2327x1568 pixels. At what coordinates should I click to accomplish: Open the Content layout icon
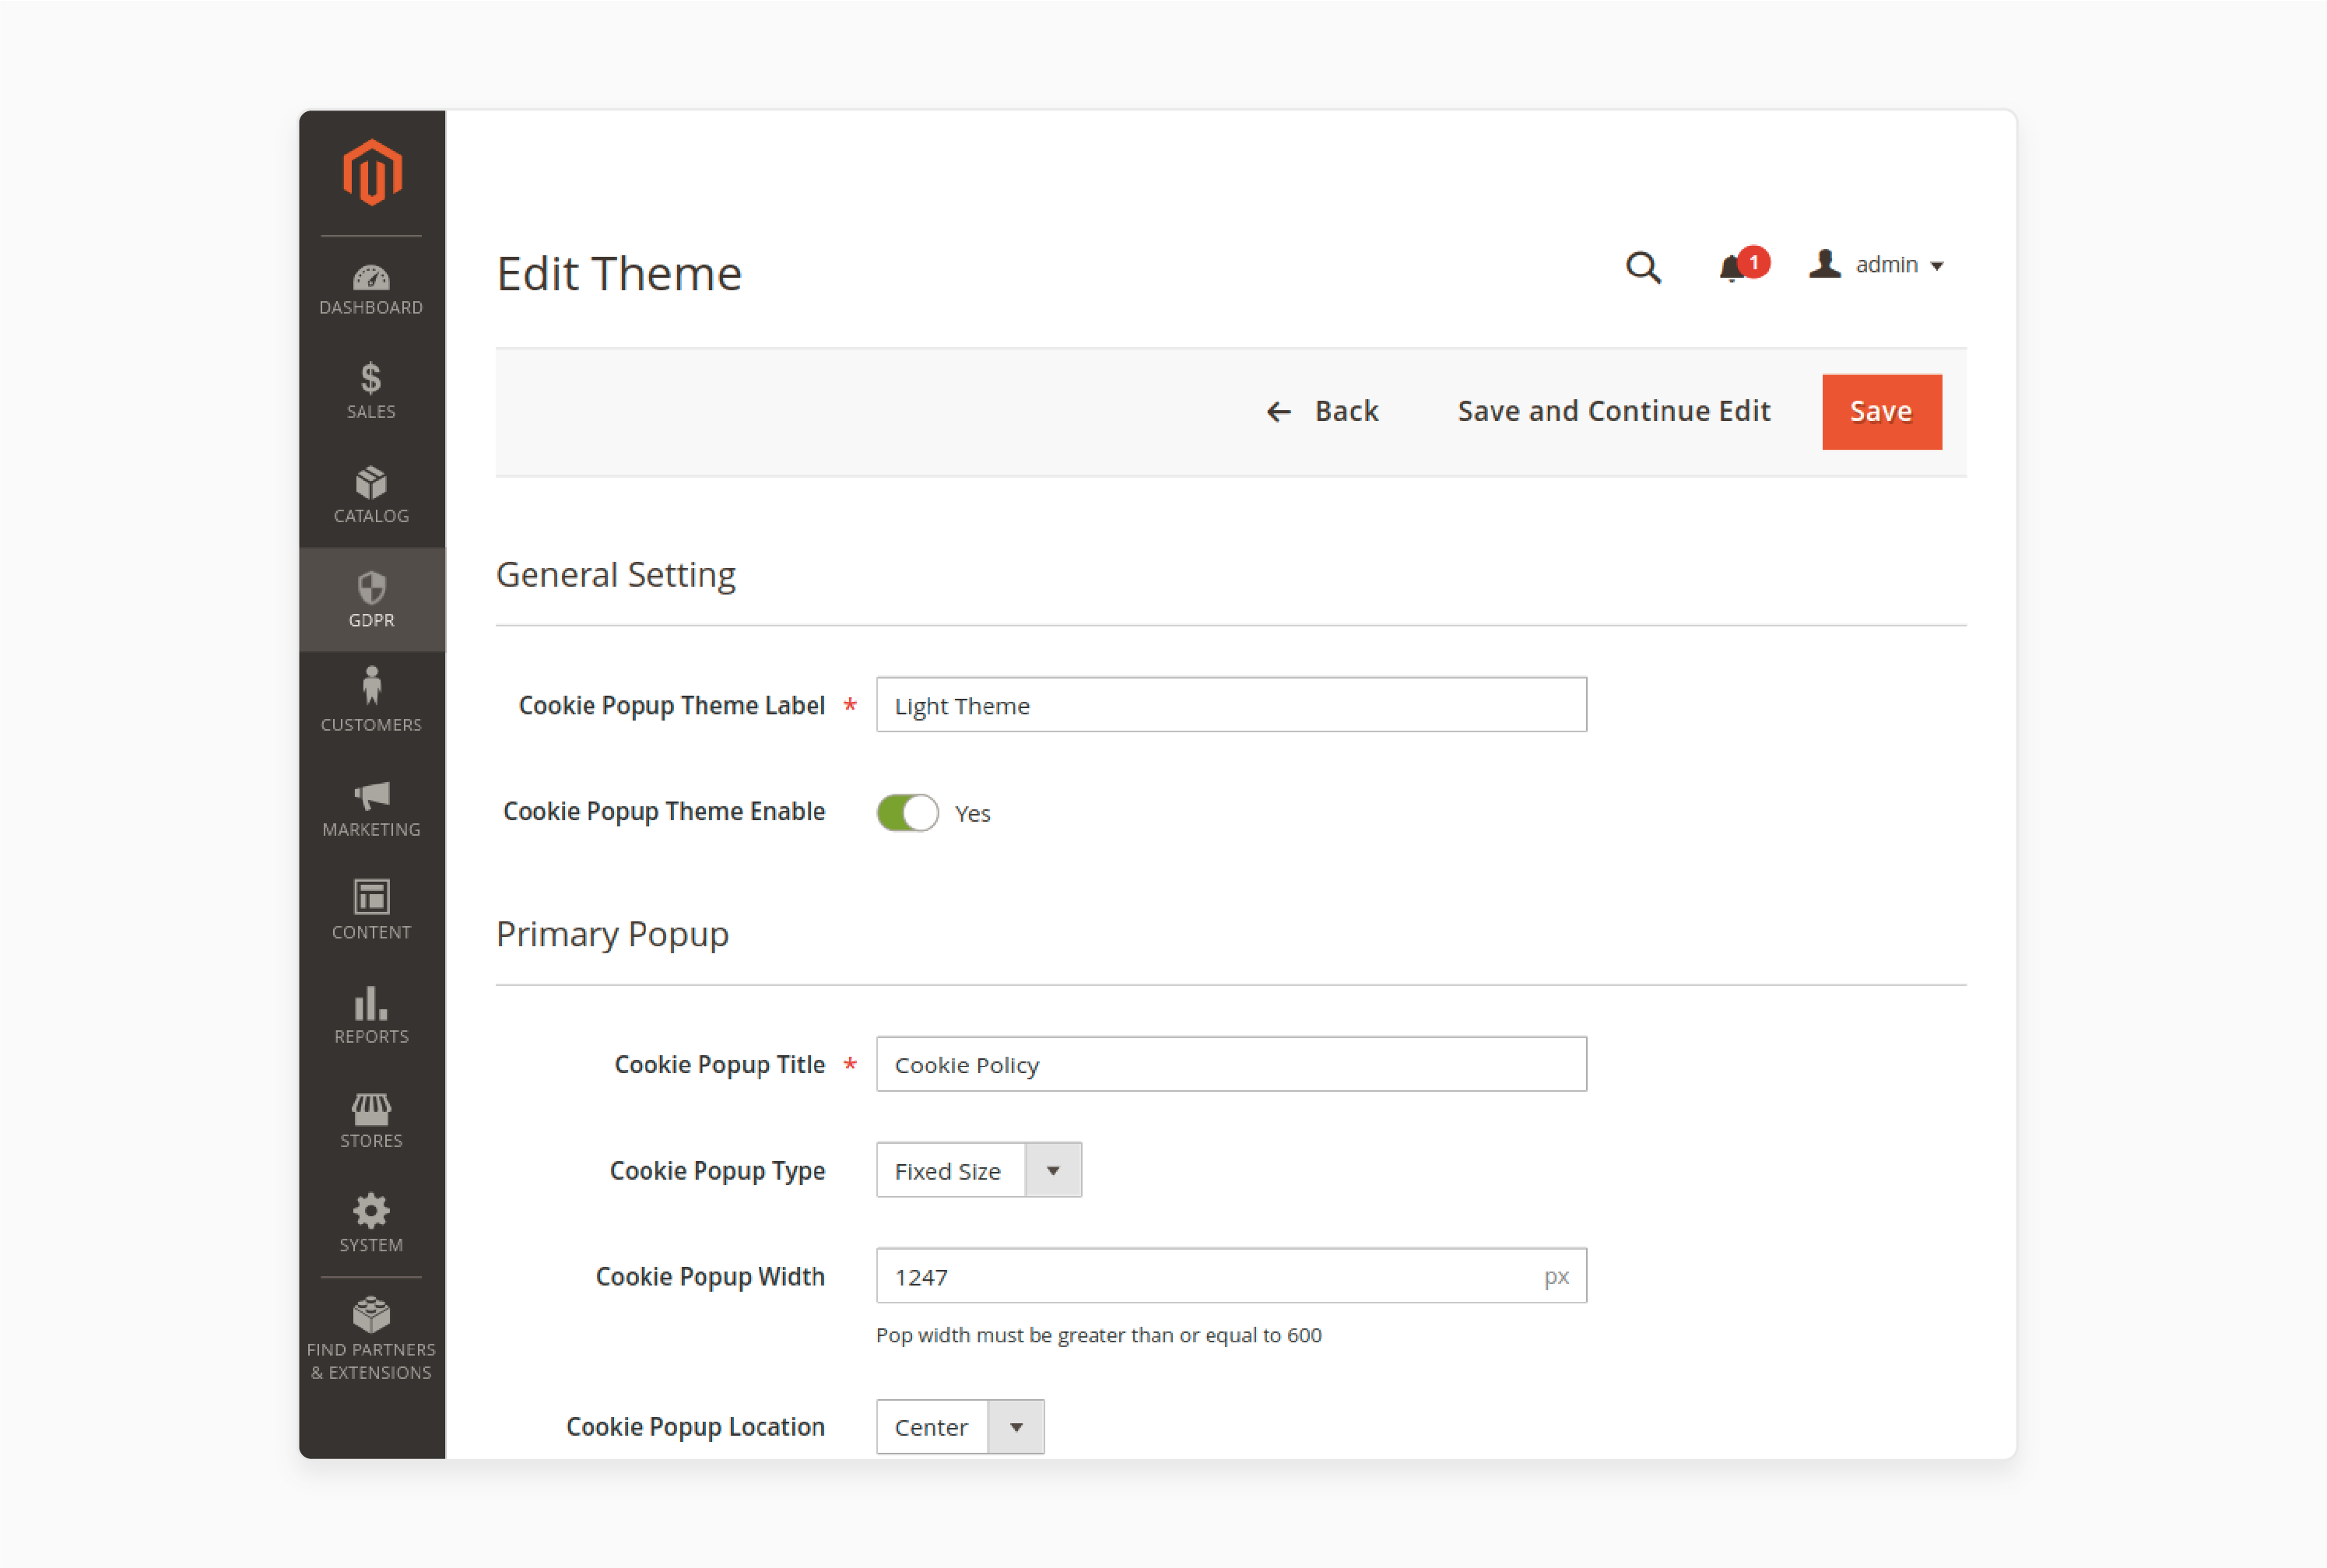[371, 897]
